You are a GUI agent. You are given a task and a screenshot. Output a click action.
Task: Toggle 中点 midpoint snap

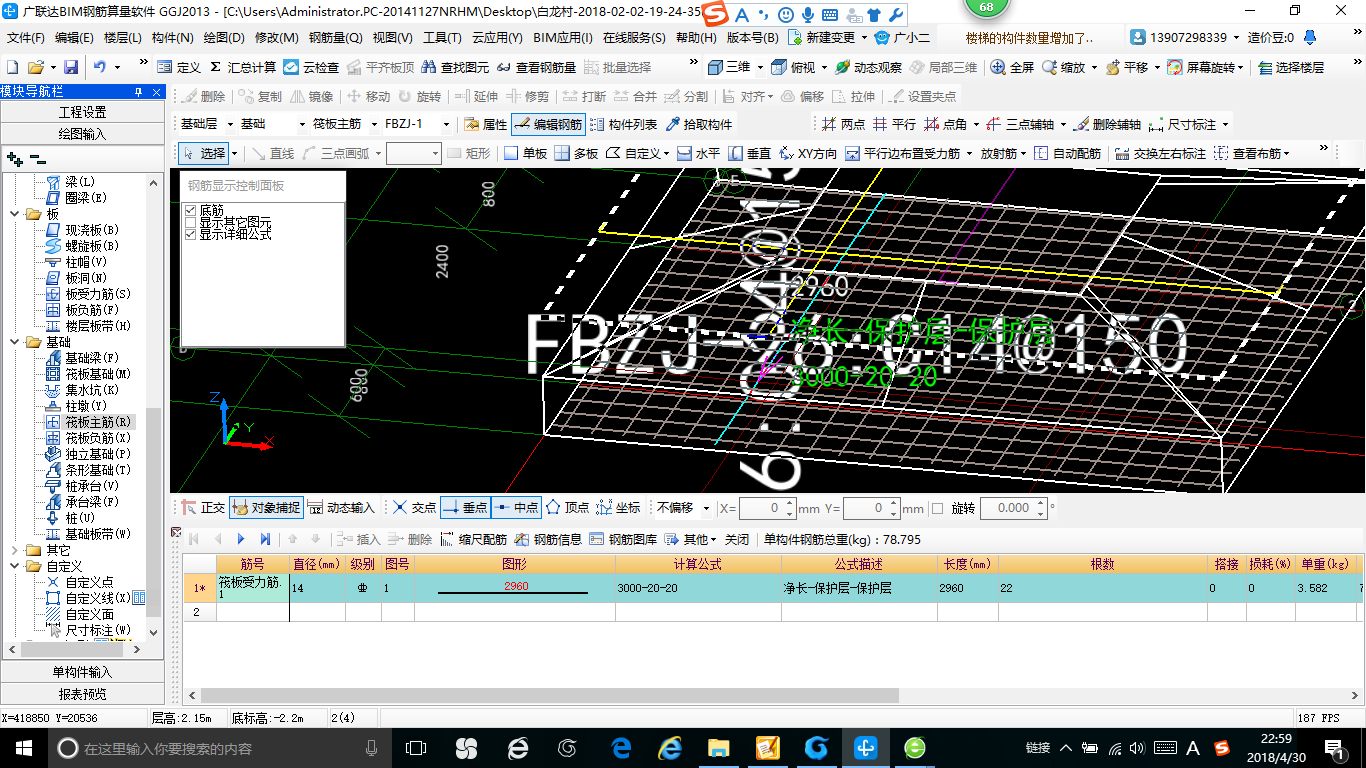point(516,508)
